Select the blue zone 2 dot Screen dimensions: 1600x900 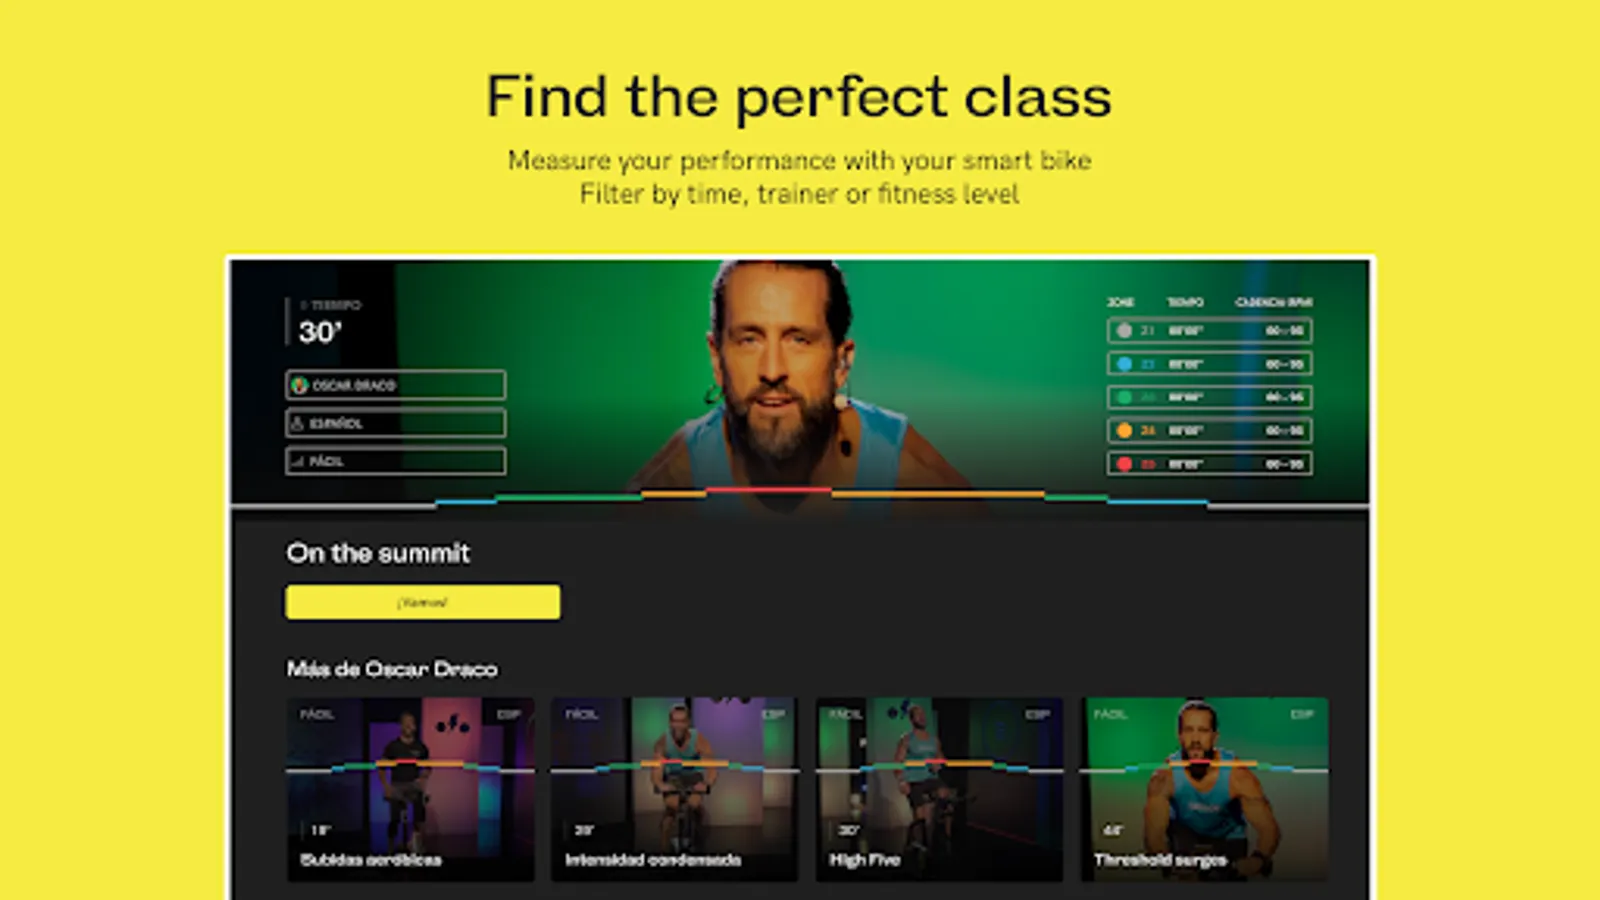(1124, 364)
